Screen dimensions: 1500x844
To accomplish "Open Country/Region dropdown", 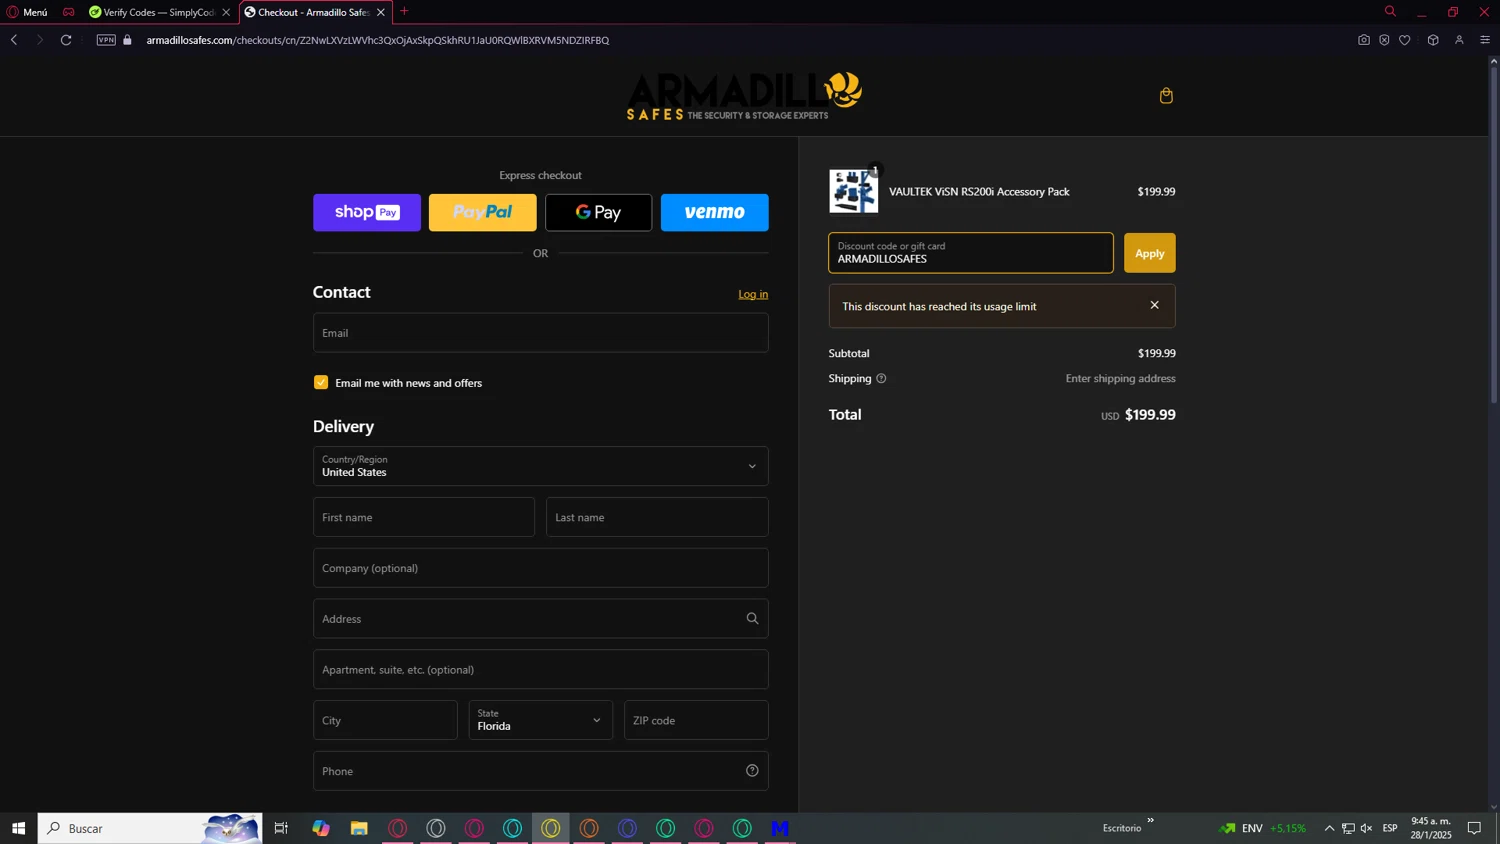I will pos(540,466).
